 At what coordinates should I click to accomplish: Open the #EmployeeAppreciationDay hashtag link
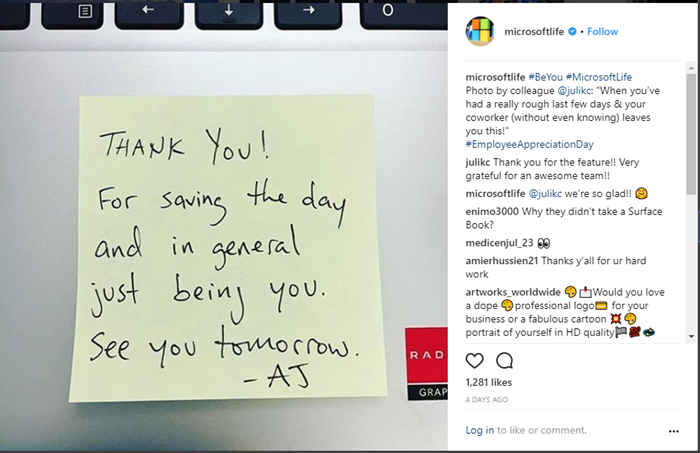point(529,145)
